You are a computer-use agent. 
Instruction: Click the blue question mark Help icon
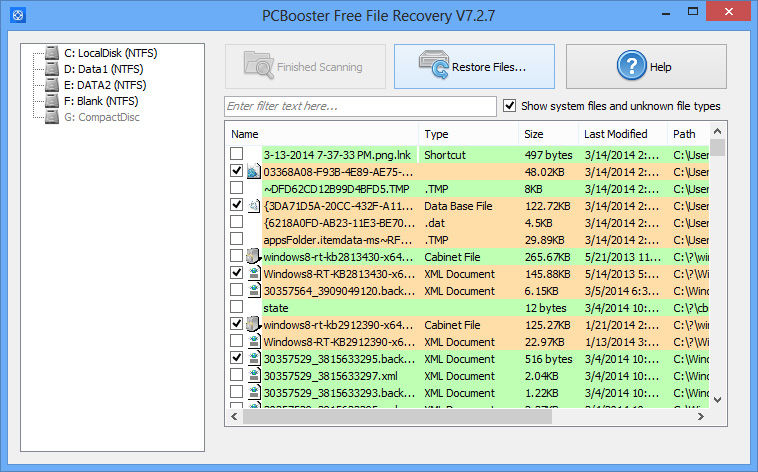pyautogui.click(x=631, y=65)
